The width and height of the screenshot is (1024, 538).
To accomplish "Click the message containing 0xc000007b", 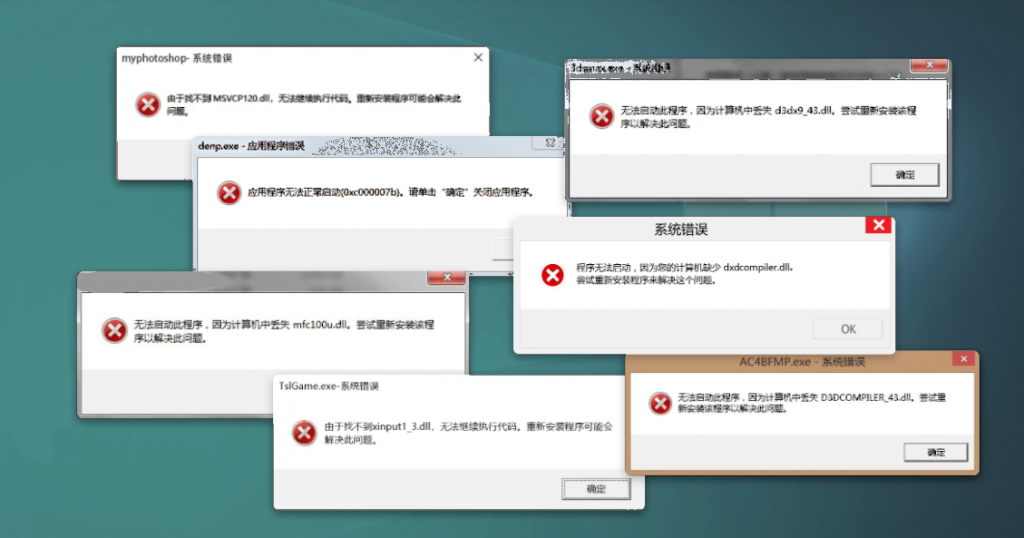I will (x=391, y=193).
